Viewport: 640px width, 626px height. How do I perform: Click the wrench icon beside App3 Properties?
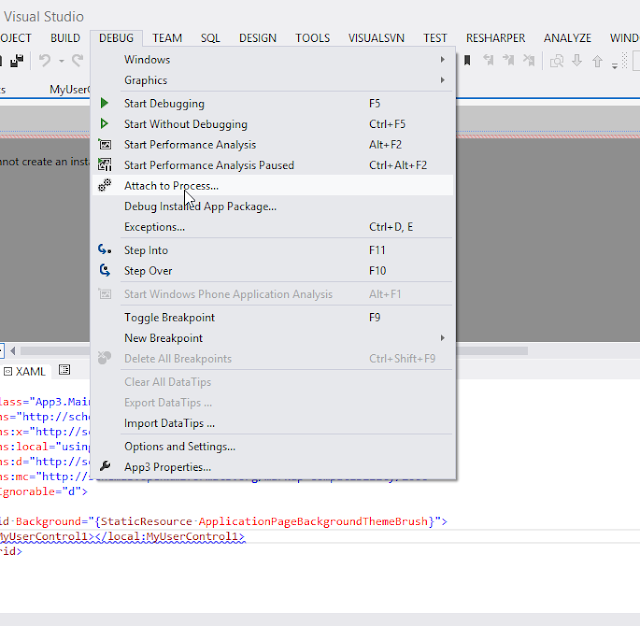tap(105, 466)
